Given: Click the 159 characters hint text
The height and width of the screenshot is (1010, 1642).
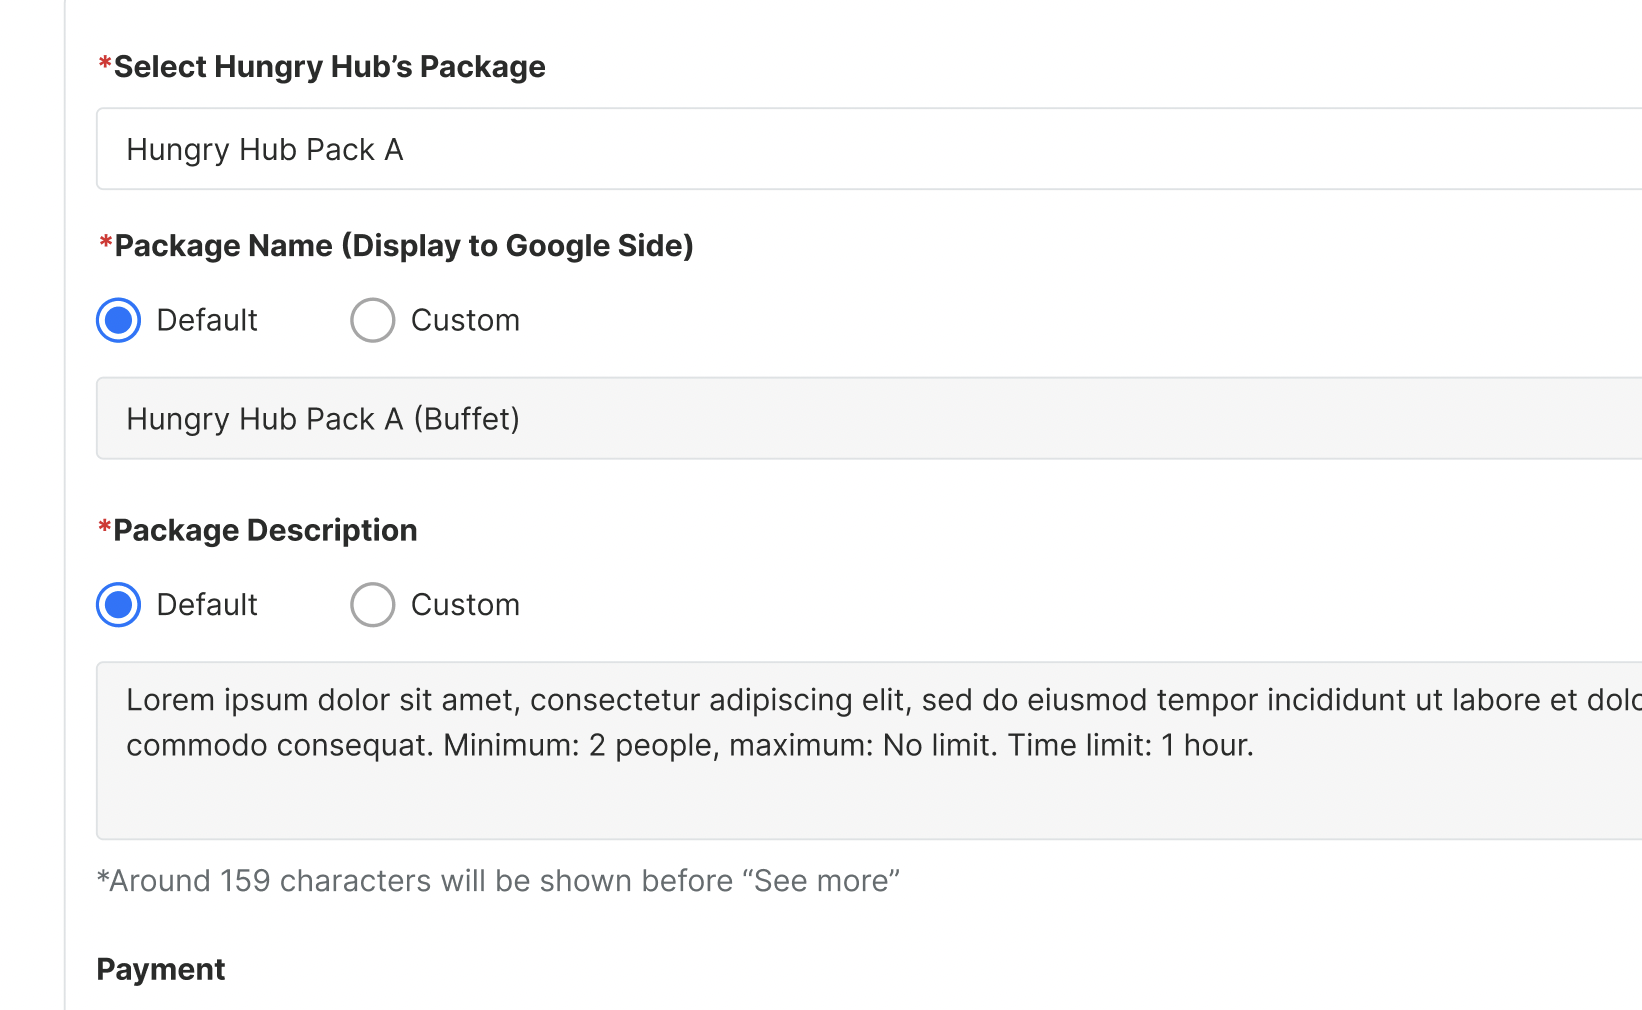Looking at the screenshot, I should pyautogui.click(x=498, y=881).
